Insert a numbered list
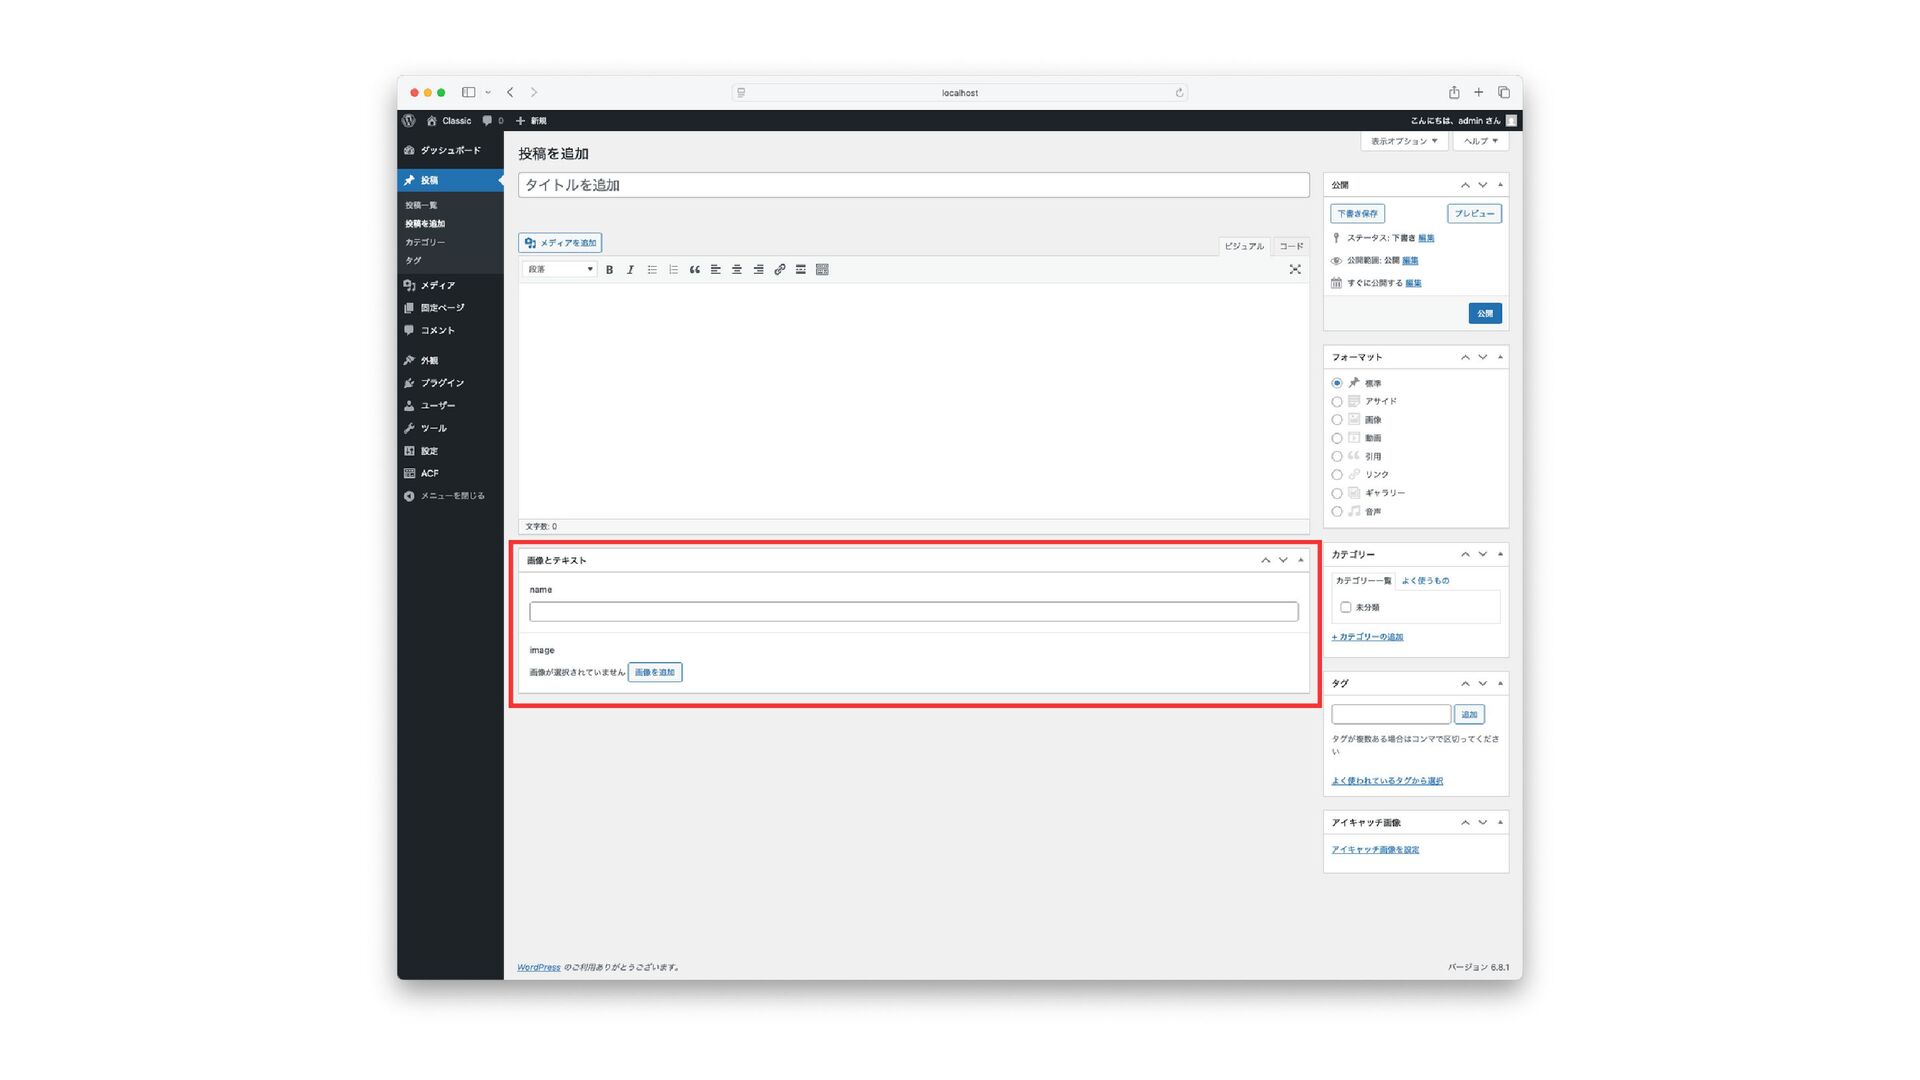 [673, 270]
